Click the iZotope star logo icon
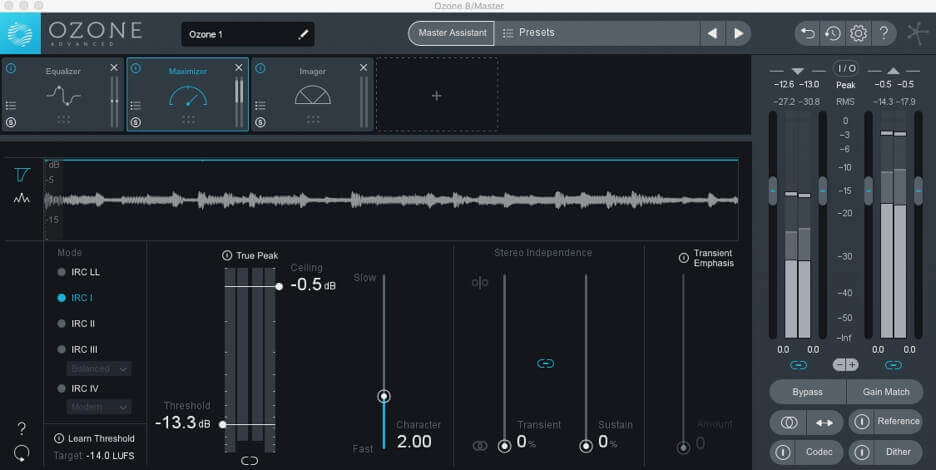Screen dimensions: 936x470 click(917, 33)
